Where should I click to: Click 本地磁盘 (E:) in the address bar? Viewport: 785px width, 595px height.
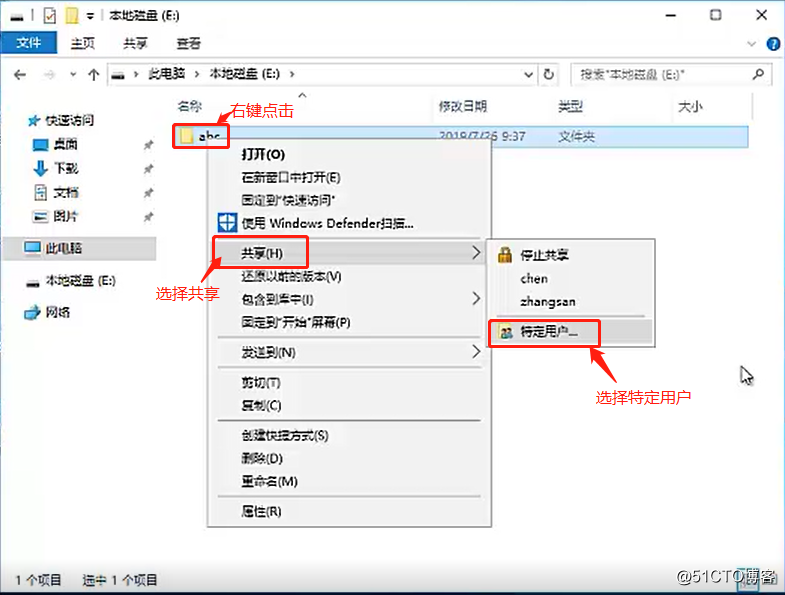tap(244, 74)
